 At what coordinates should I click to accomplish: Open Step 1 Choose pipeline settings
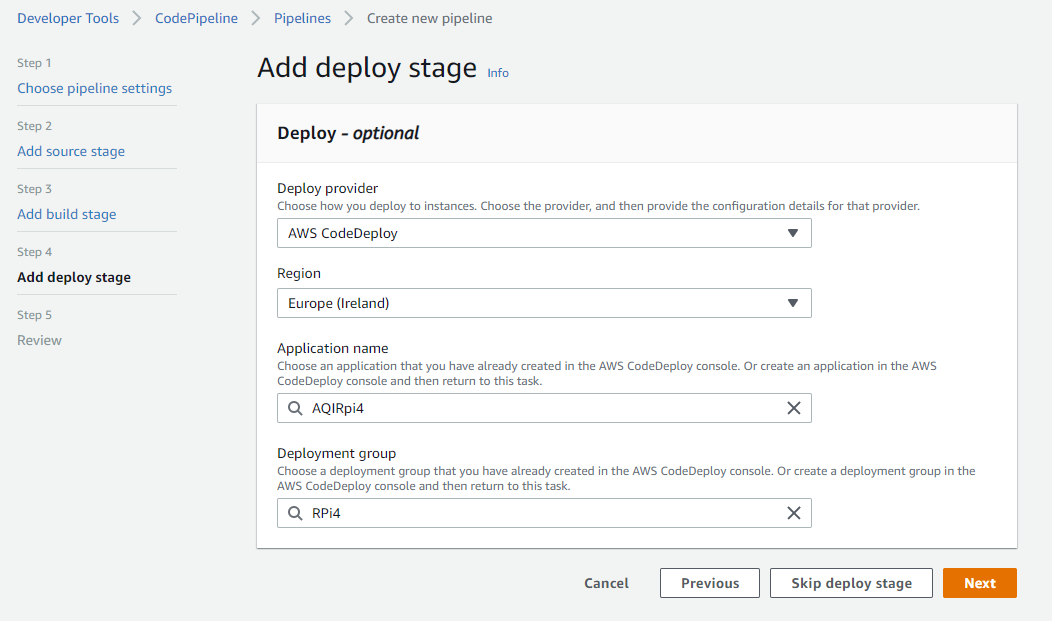95,88
